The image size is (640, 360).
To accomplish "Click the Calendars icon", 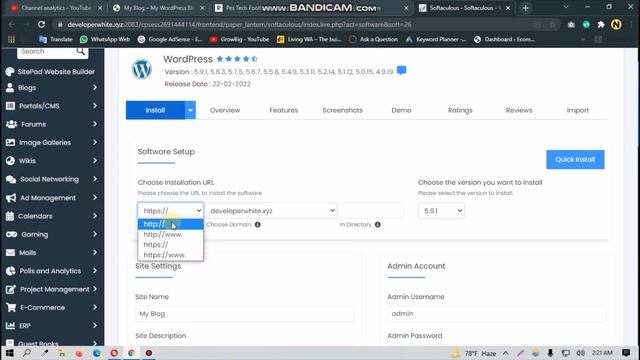I will [10, 216].
